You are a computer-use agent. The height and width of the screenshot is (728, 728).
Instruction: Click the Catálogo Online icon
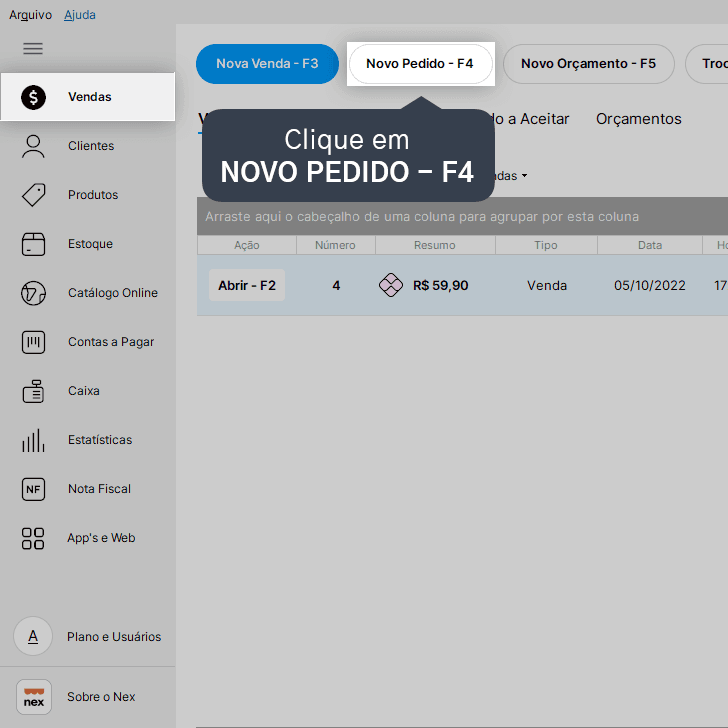(33, 293)
